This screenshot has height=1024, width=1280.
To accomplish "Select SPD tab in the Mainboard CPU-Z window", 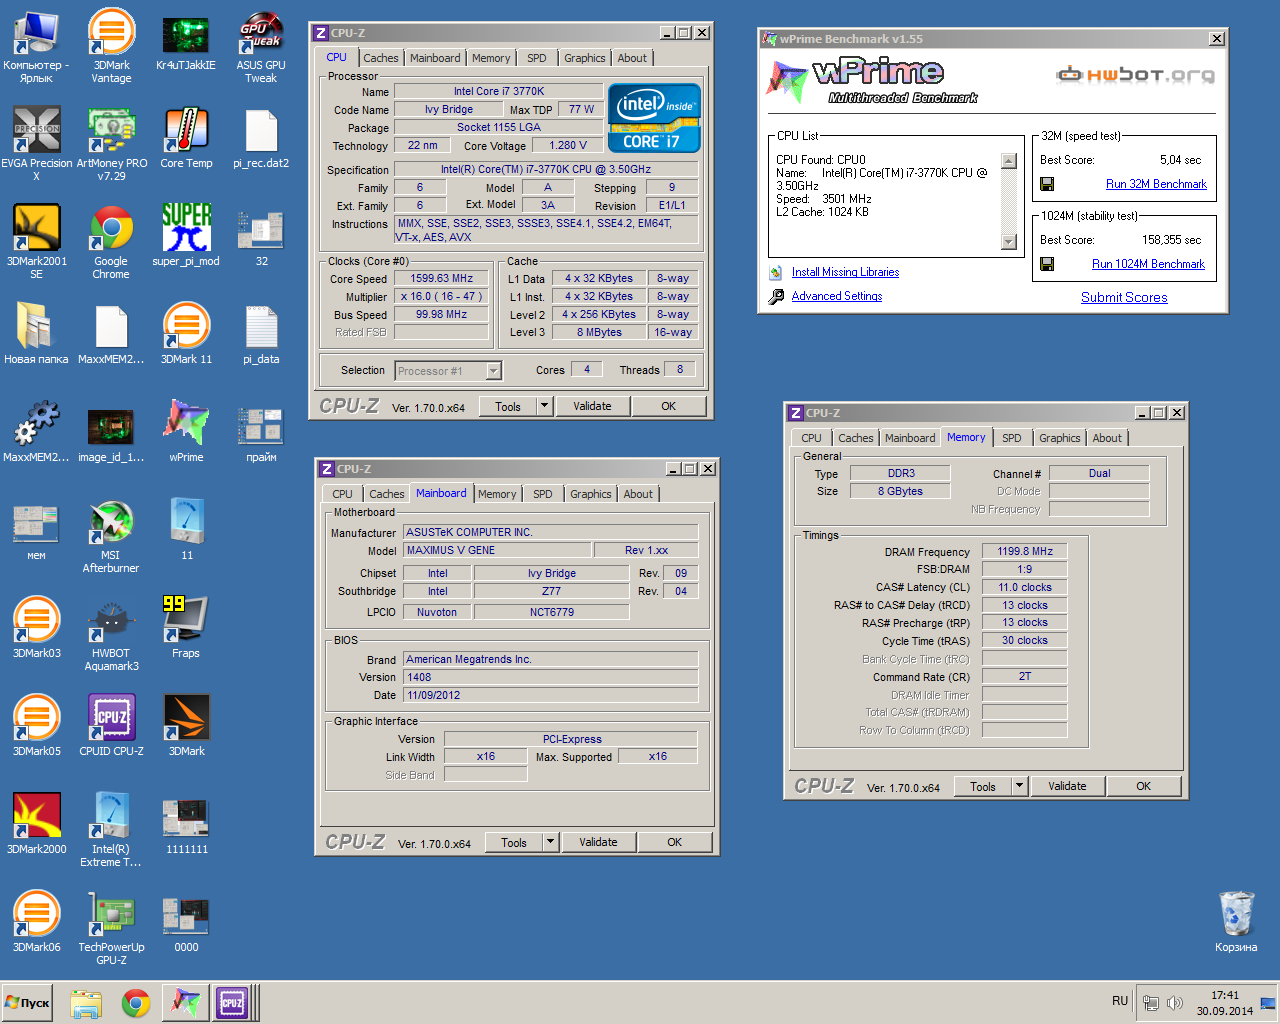I will pos(543,494).
